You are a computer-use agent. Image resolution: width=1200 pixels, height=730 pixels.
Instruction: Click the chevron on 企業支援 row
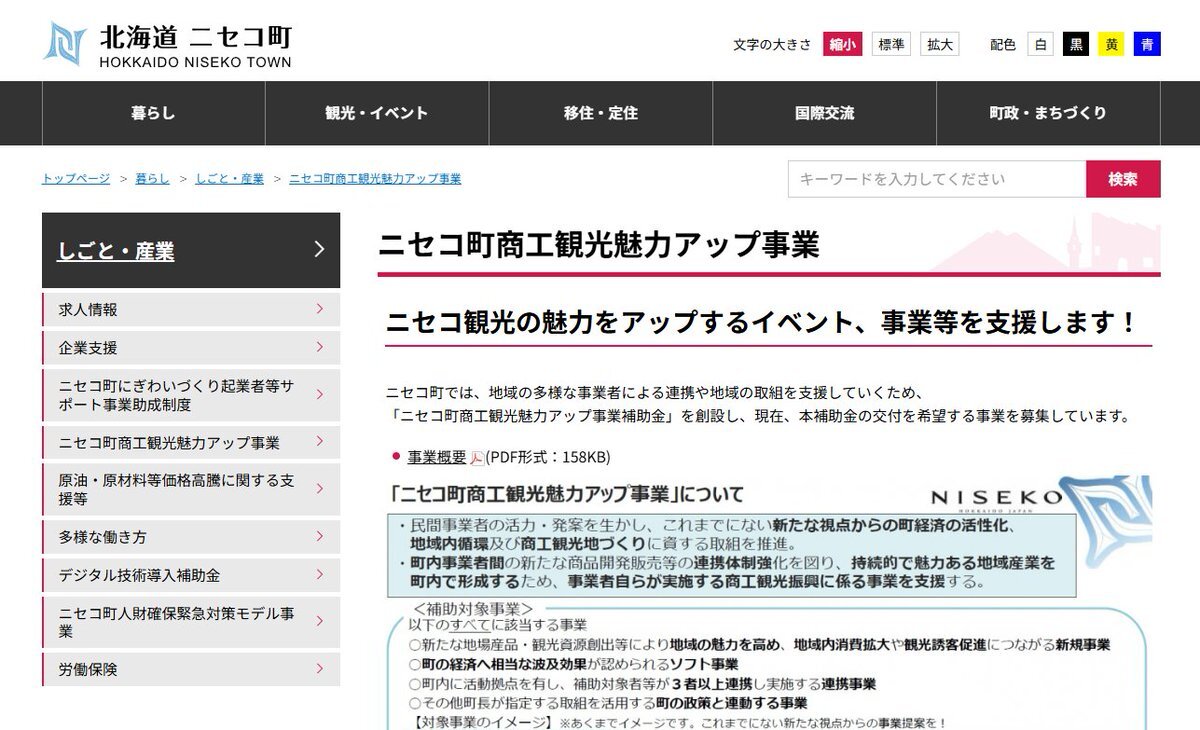tap(319, 347)
